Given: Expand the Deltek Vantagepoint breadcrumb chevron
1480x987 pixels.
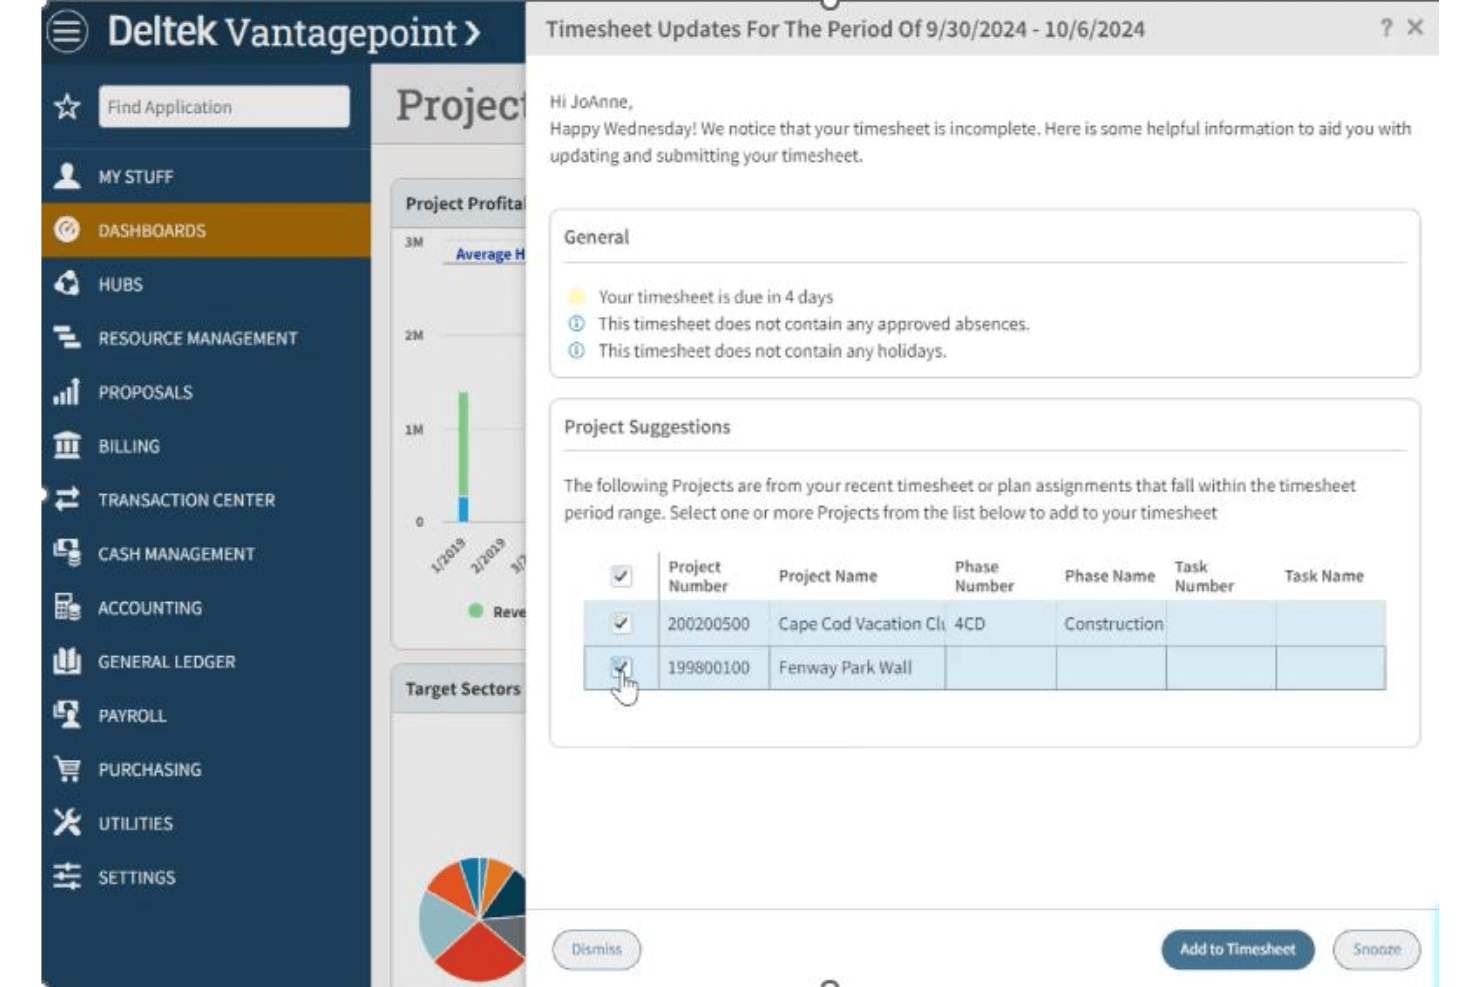Looking at the screenshot, I should pyautogui.click(x=471, y=33).
